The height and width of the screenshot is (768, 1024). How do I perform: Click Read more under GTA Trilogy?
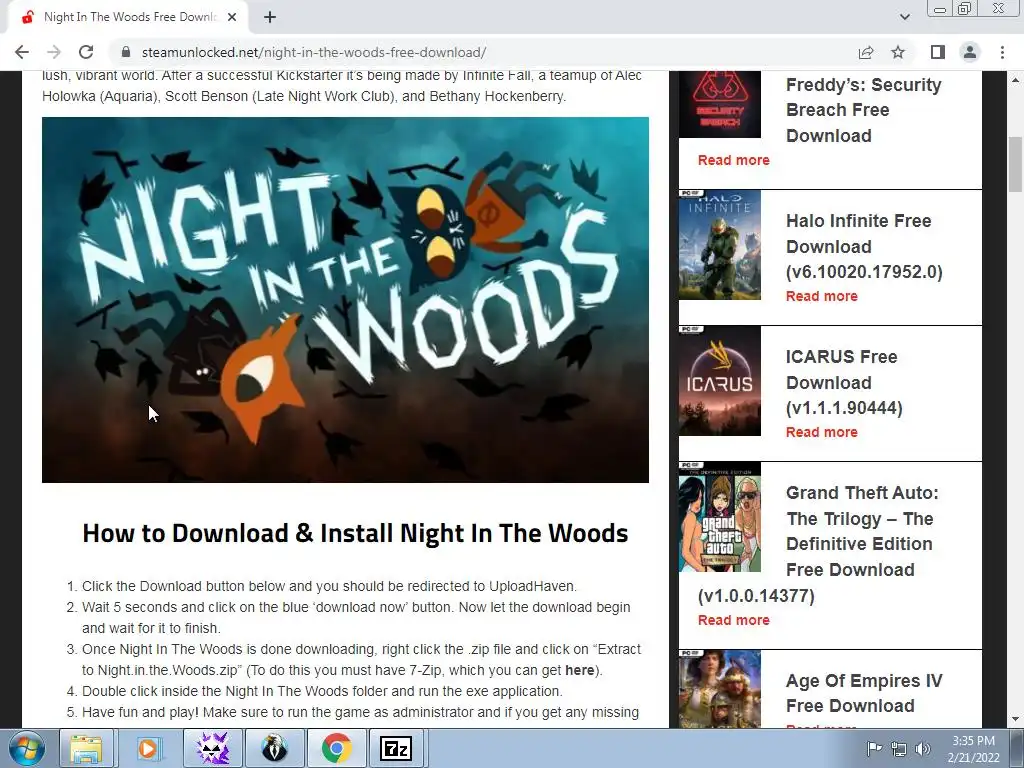[733, 620]
